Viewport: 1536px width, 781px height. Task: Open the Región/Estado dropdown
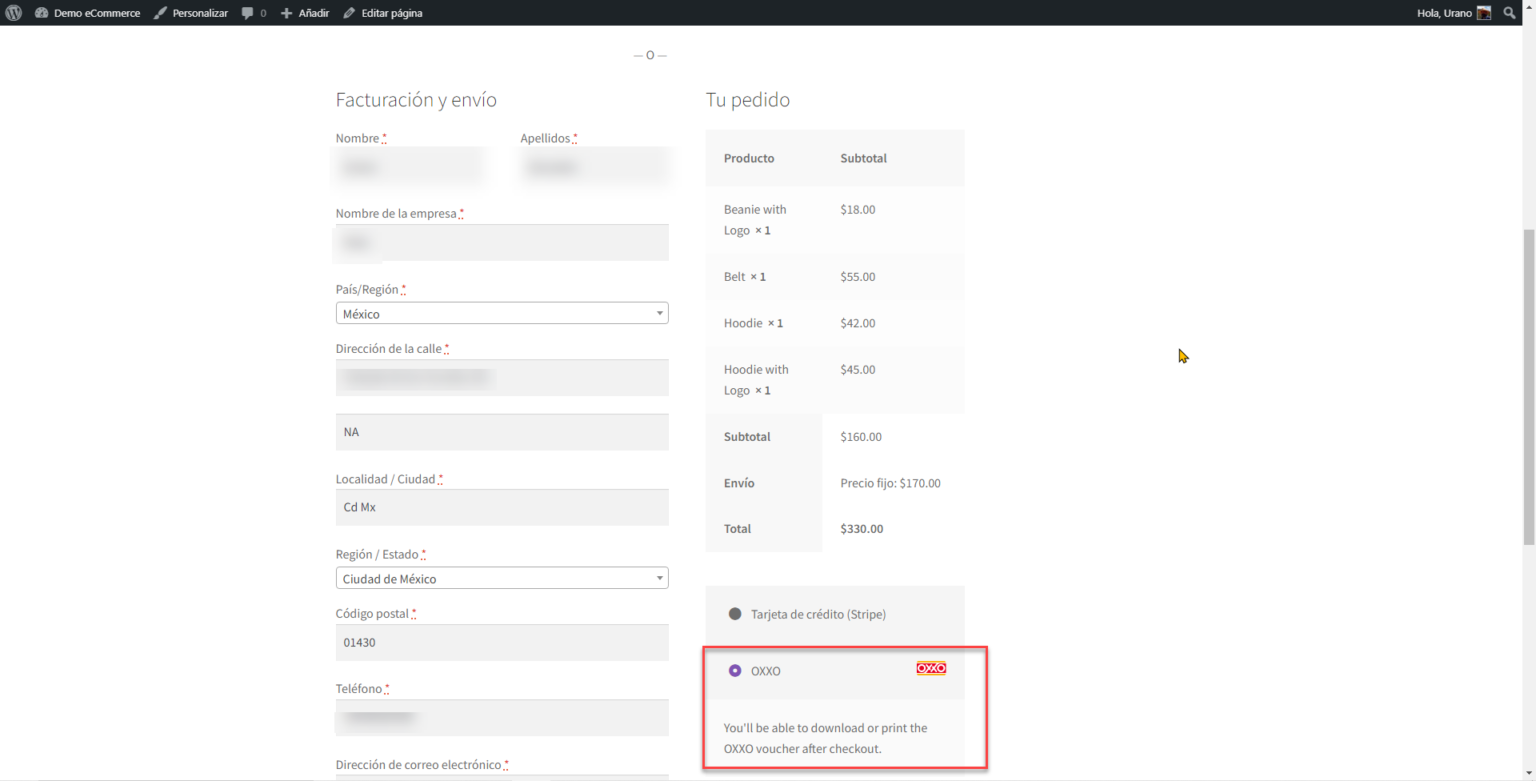502,578
